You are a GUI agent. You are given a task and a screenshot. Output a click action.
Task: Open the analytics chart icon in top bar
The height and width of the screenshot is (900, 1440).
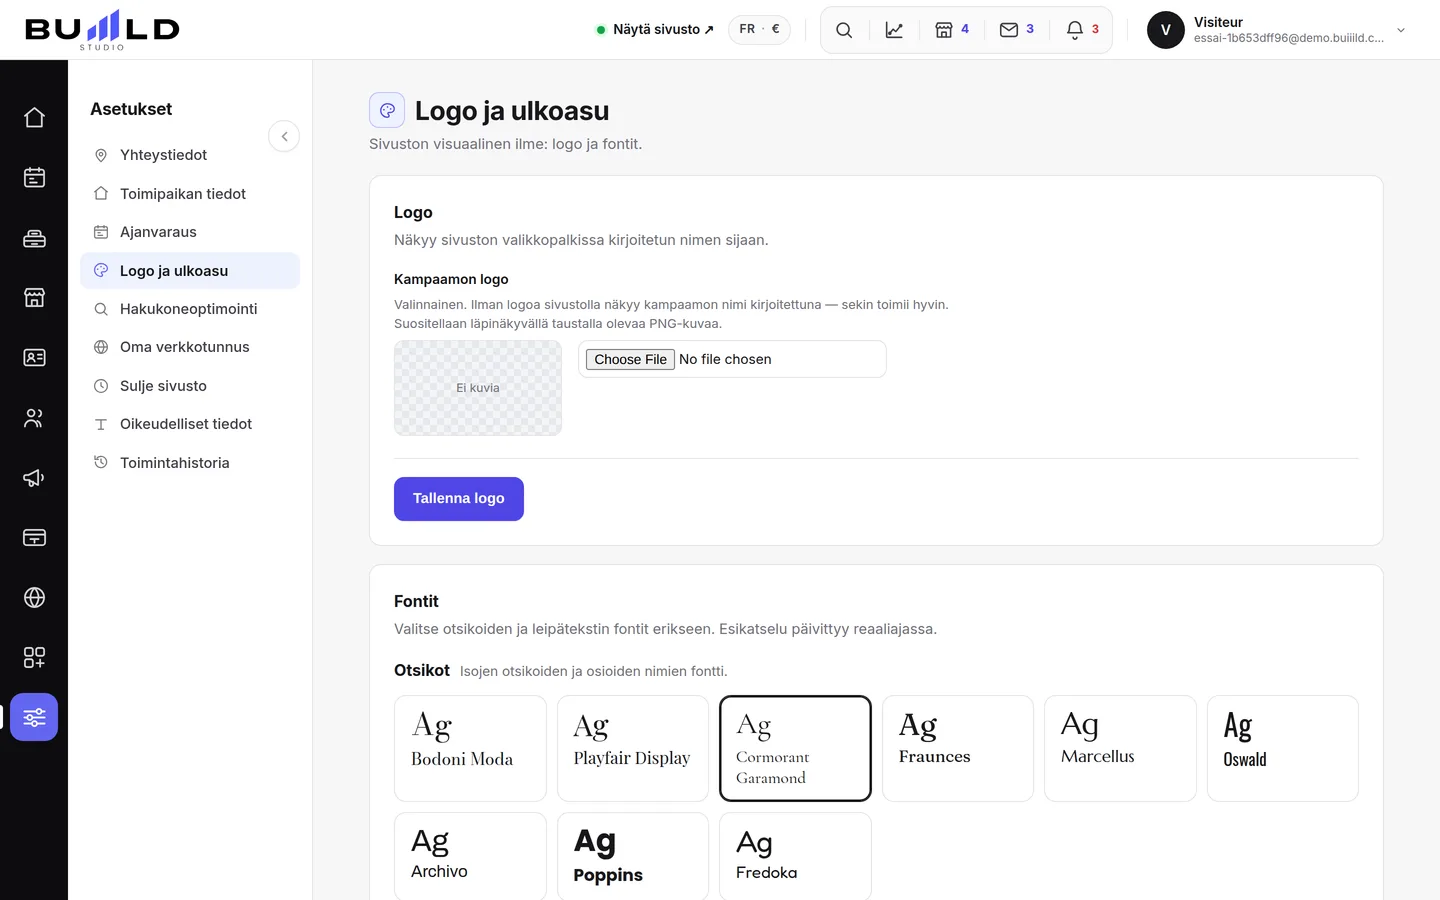point(894,30)
